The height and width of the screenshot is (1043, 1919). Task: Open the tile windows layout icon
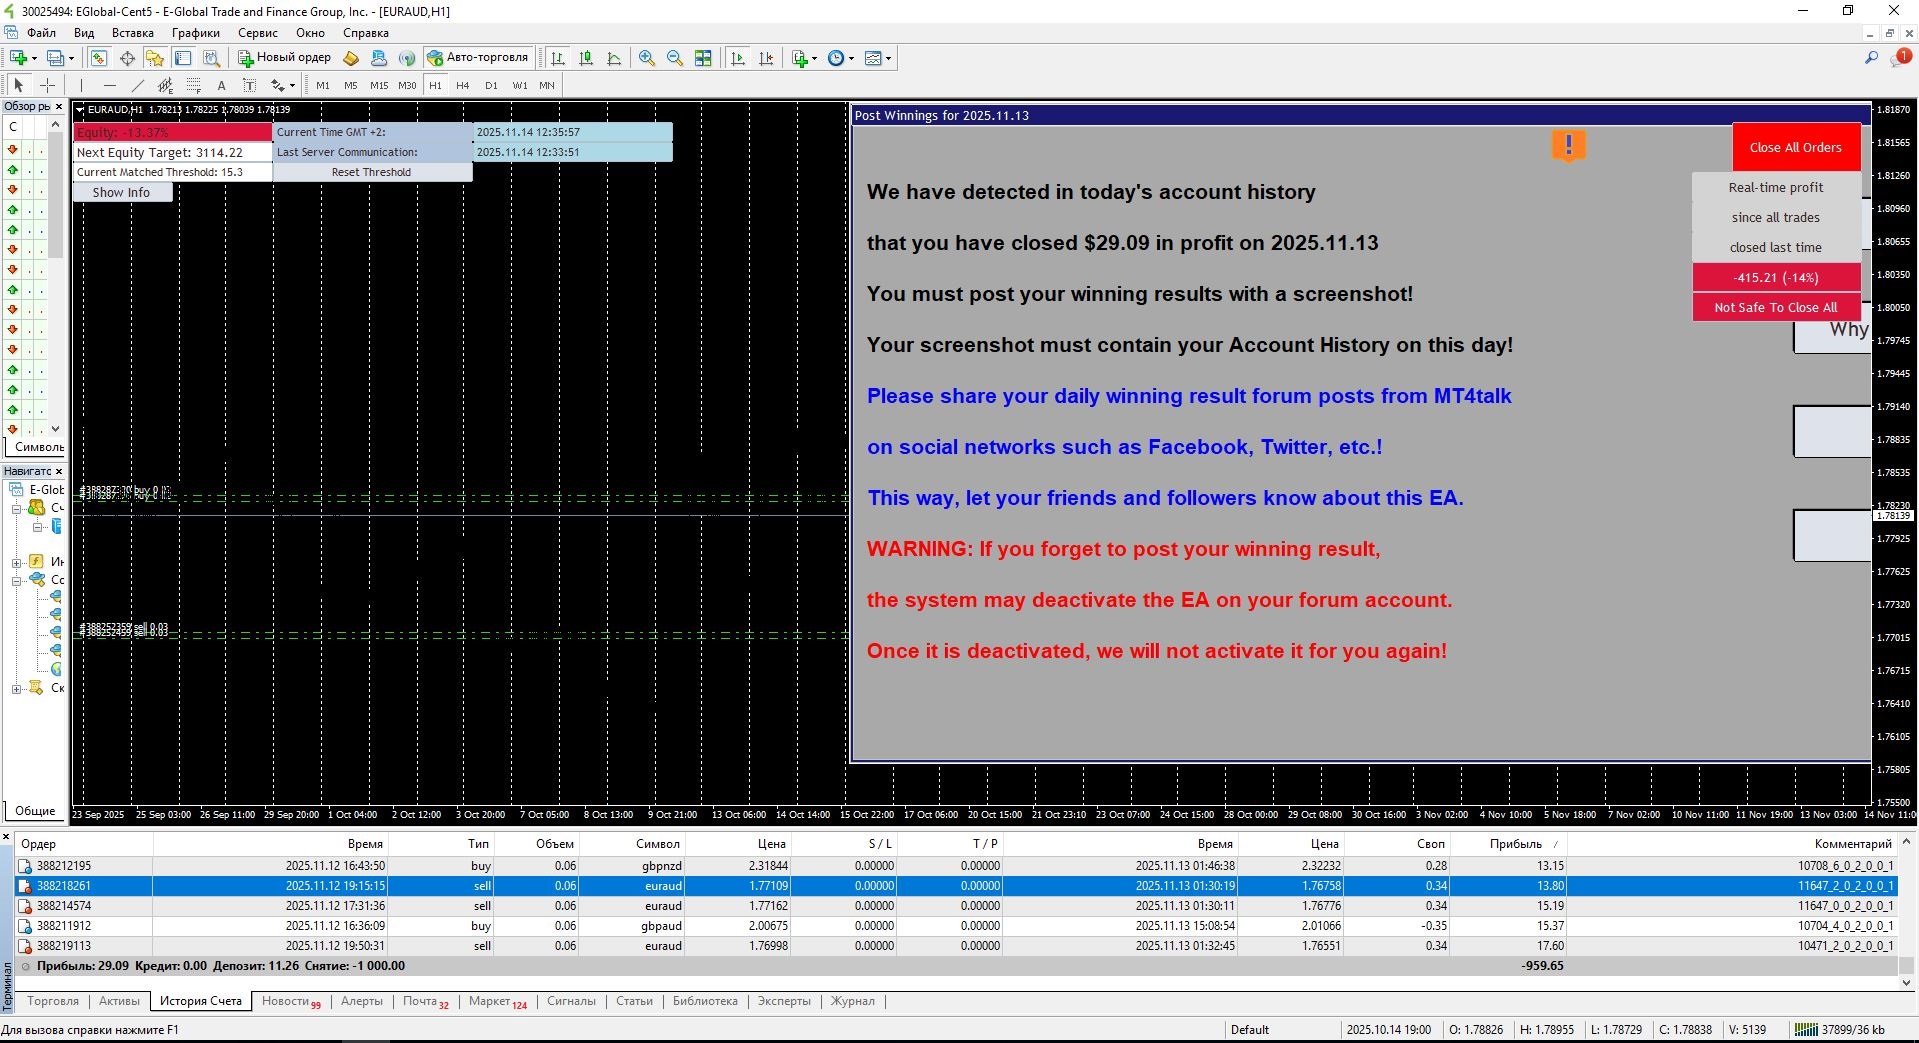pyautogui.click(x=703, y=58)
